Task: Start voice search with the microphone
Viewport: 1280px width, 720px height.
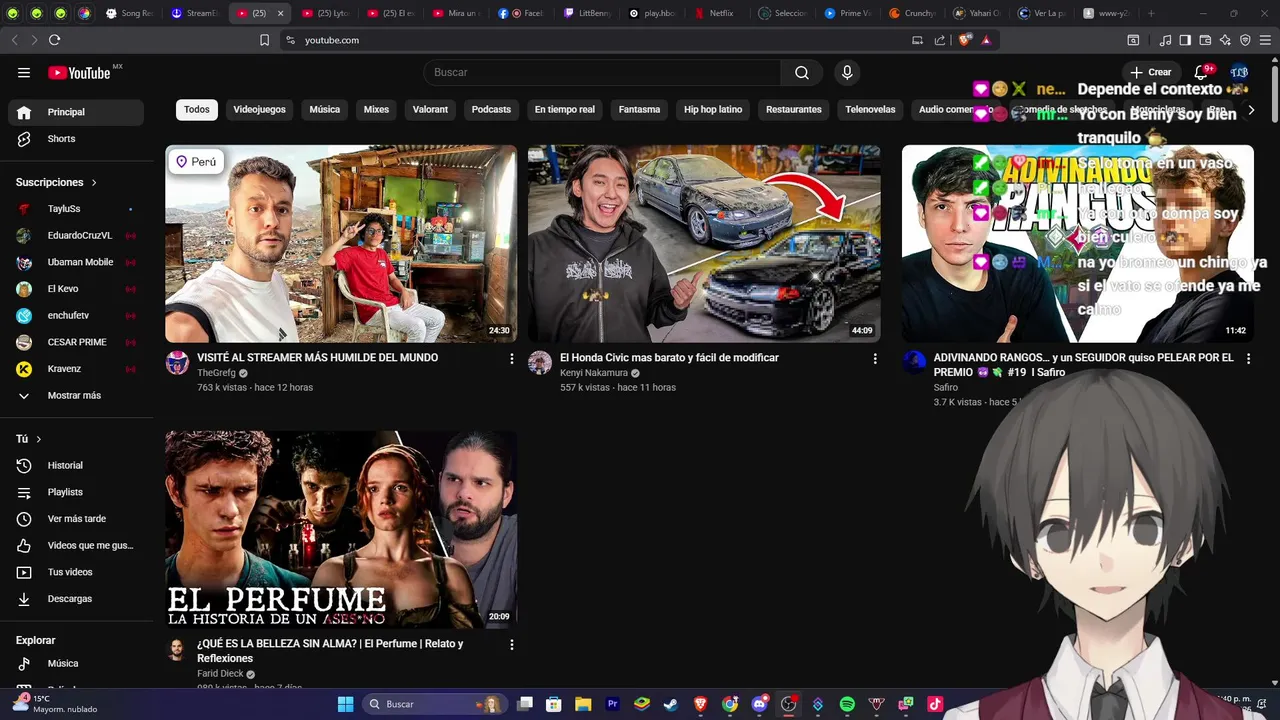Action: pyautogui.click(x=847, y=72)
